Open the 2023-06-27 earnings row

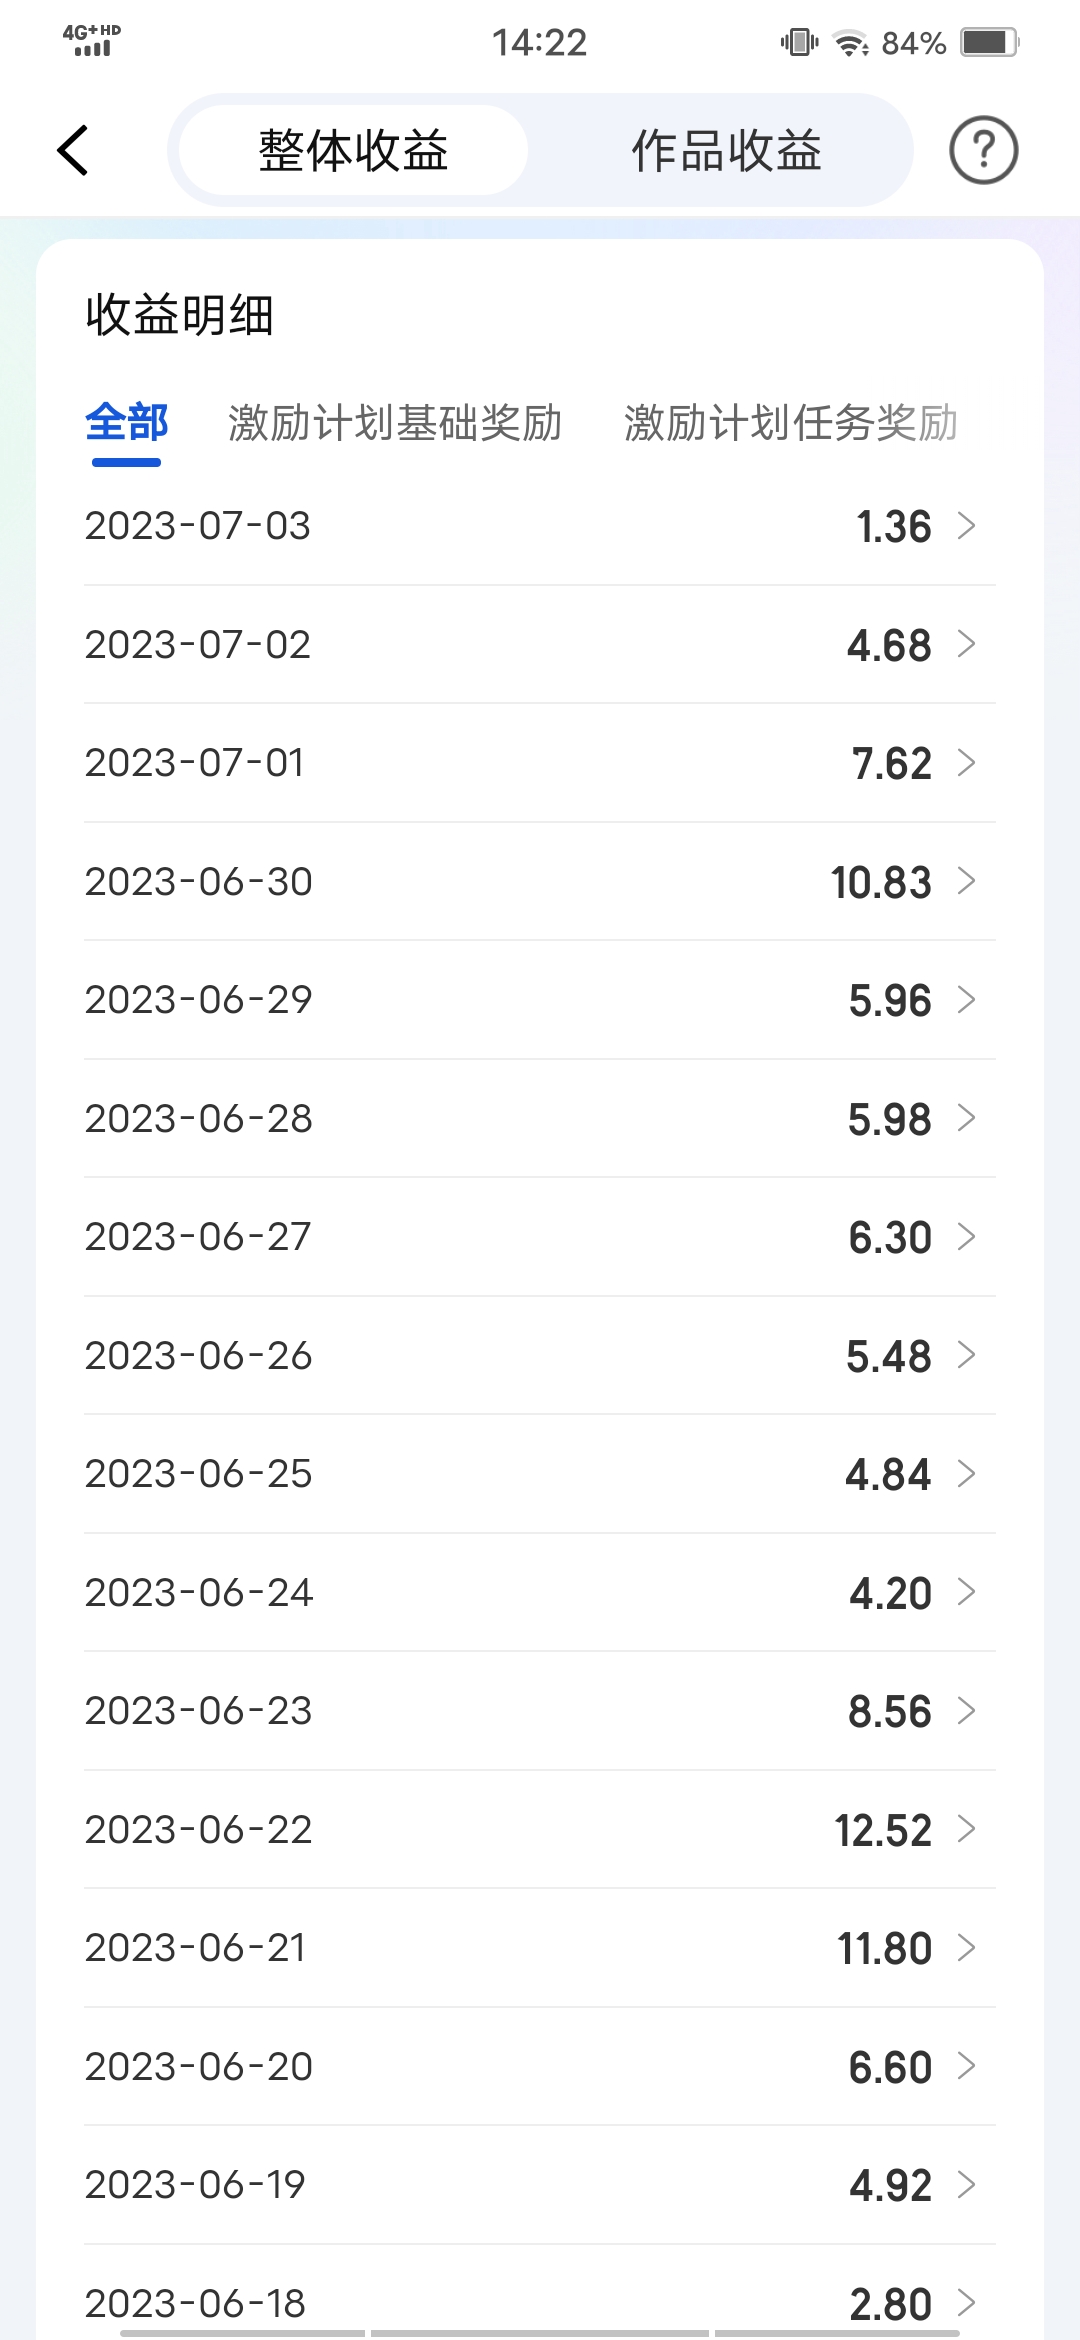[x=540, y=1237]
